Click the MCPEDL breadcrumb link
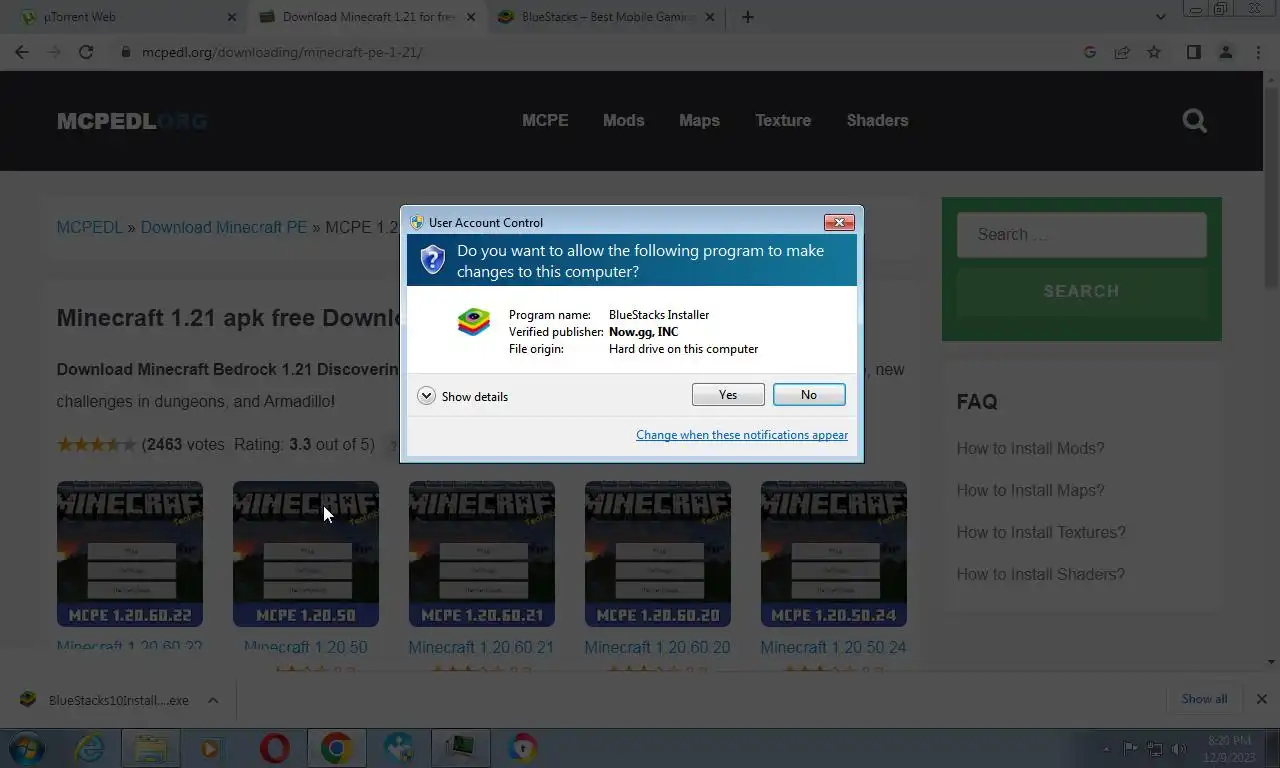Screen dimensions: 1280x768 89,227
